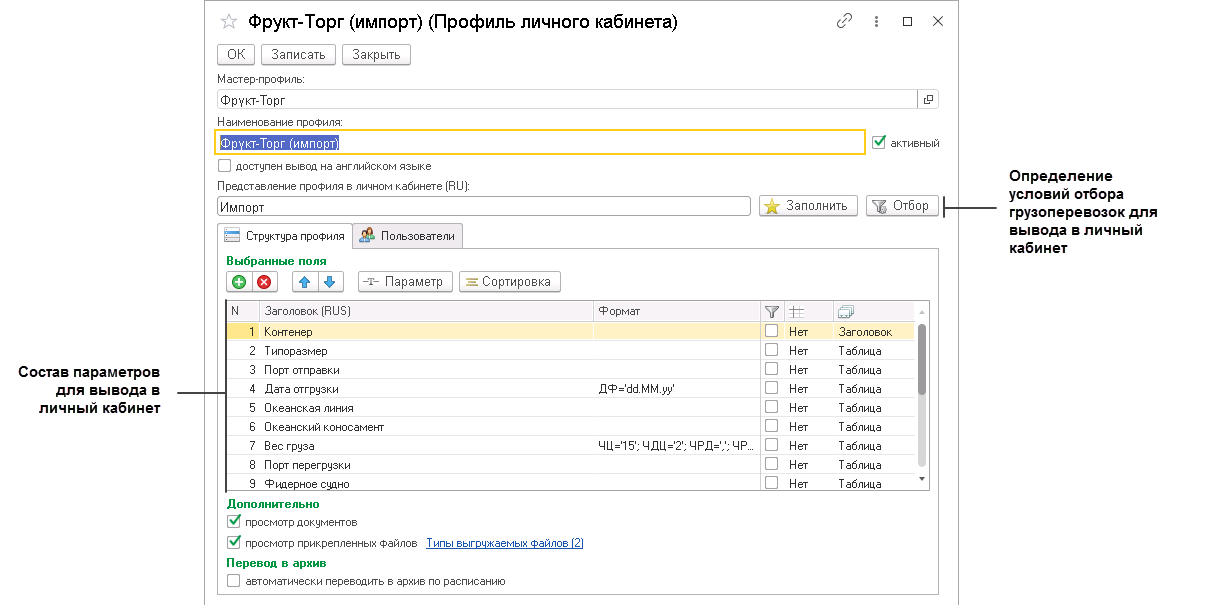Move the selected field up
This screenshot has width=1212, height=605.
point(305,282)
